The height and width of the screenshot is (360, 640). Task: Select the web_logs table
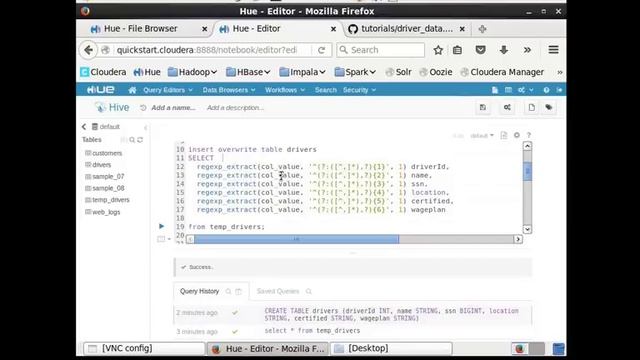pyautogui.click(x=106, y=212)
